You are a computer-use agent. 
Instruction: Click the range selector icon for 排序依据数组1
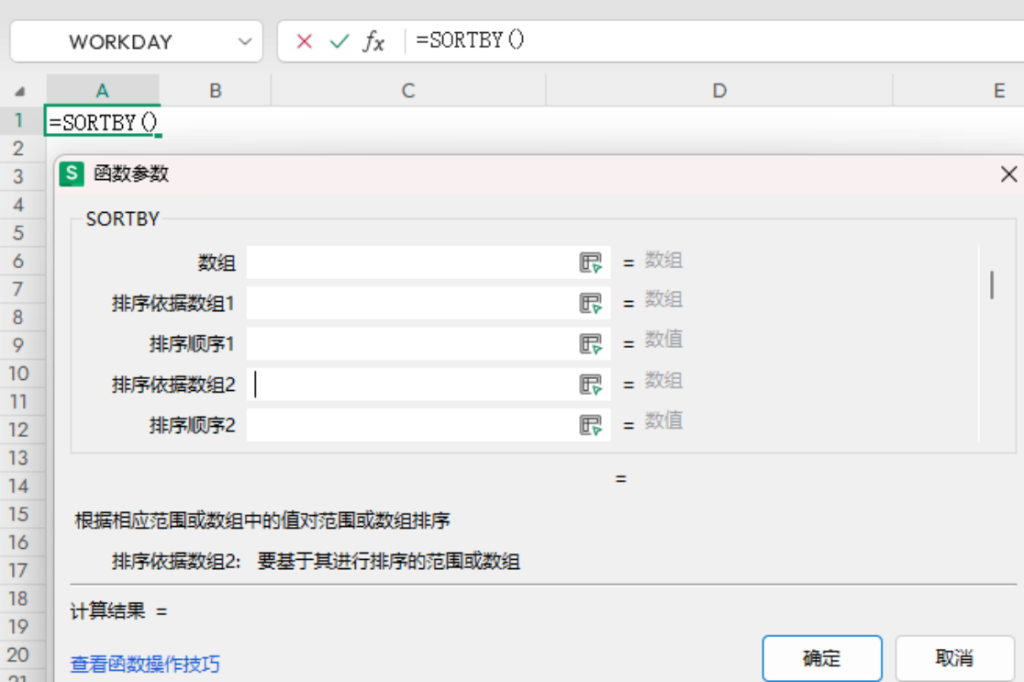pos(590,303)
